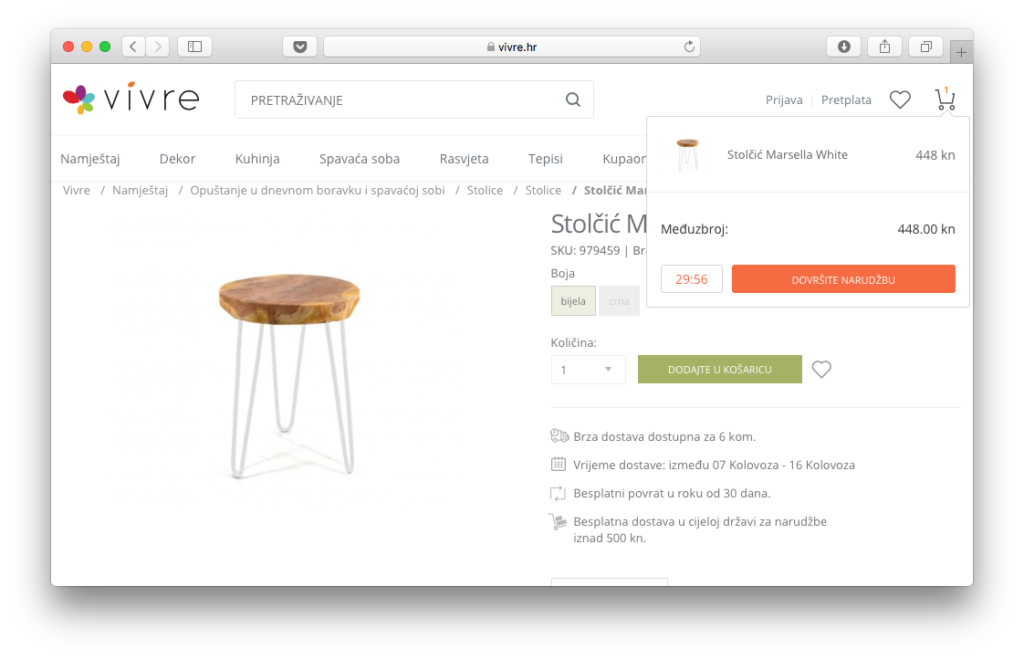Click the Pretraživanje search field
This screenshot has height=659, width=1024.
[x=400, y=100]
